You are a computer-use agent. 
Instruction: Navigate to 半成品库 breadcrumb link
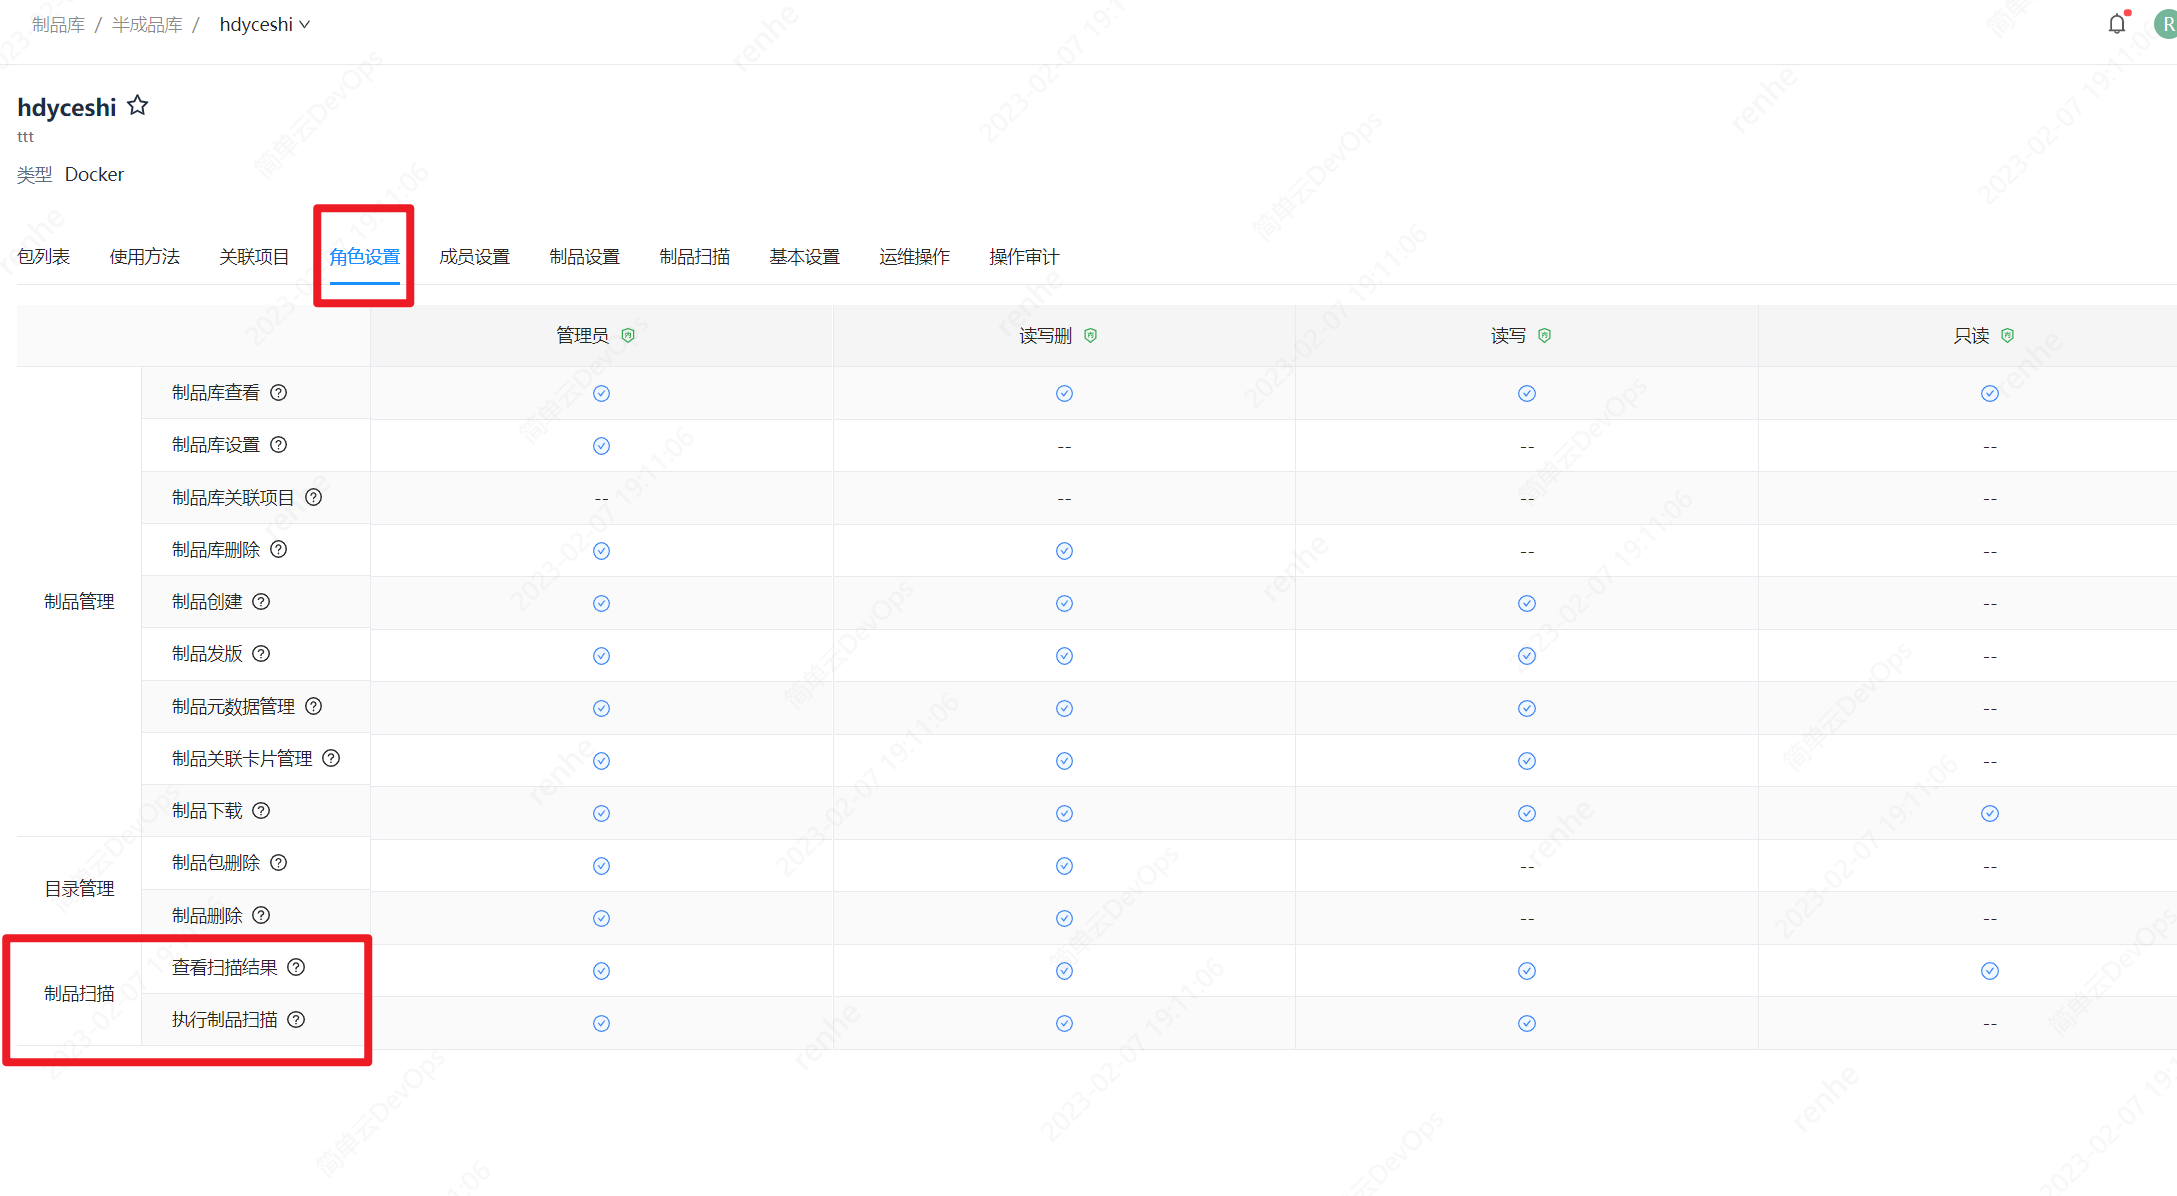point(147,24)
